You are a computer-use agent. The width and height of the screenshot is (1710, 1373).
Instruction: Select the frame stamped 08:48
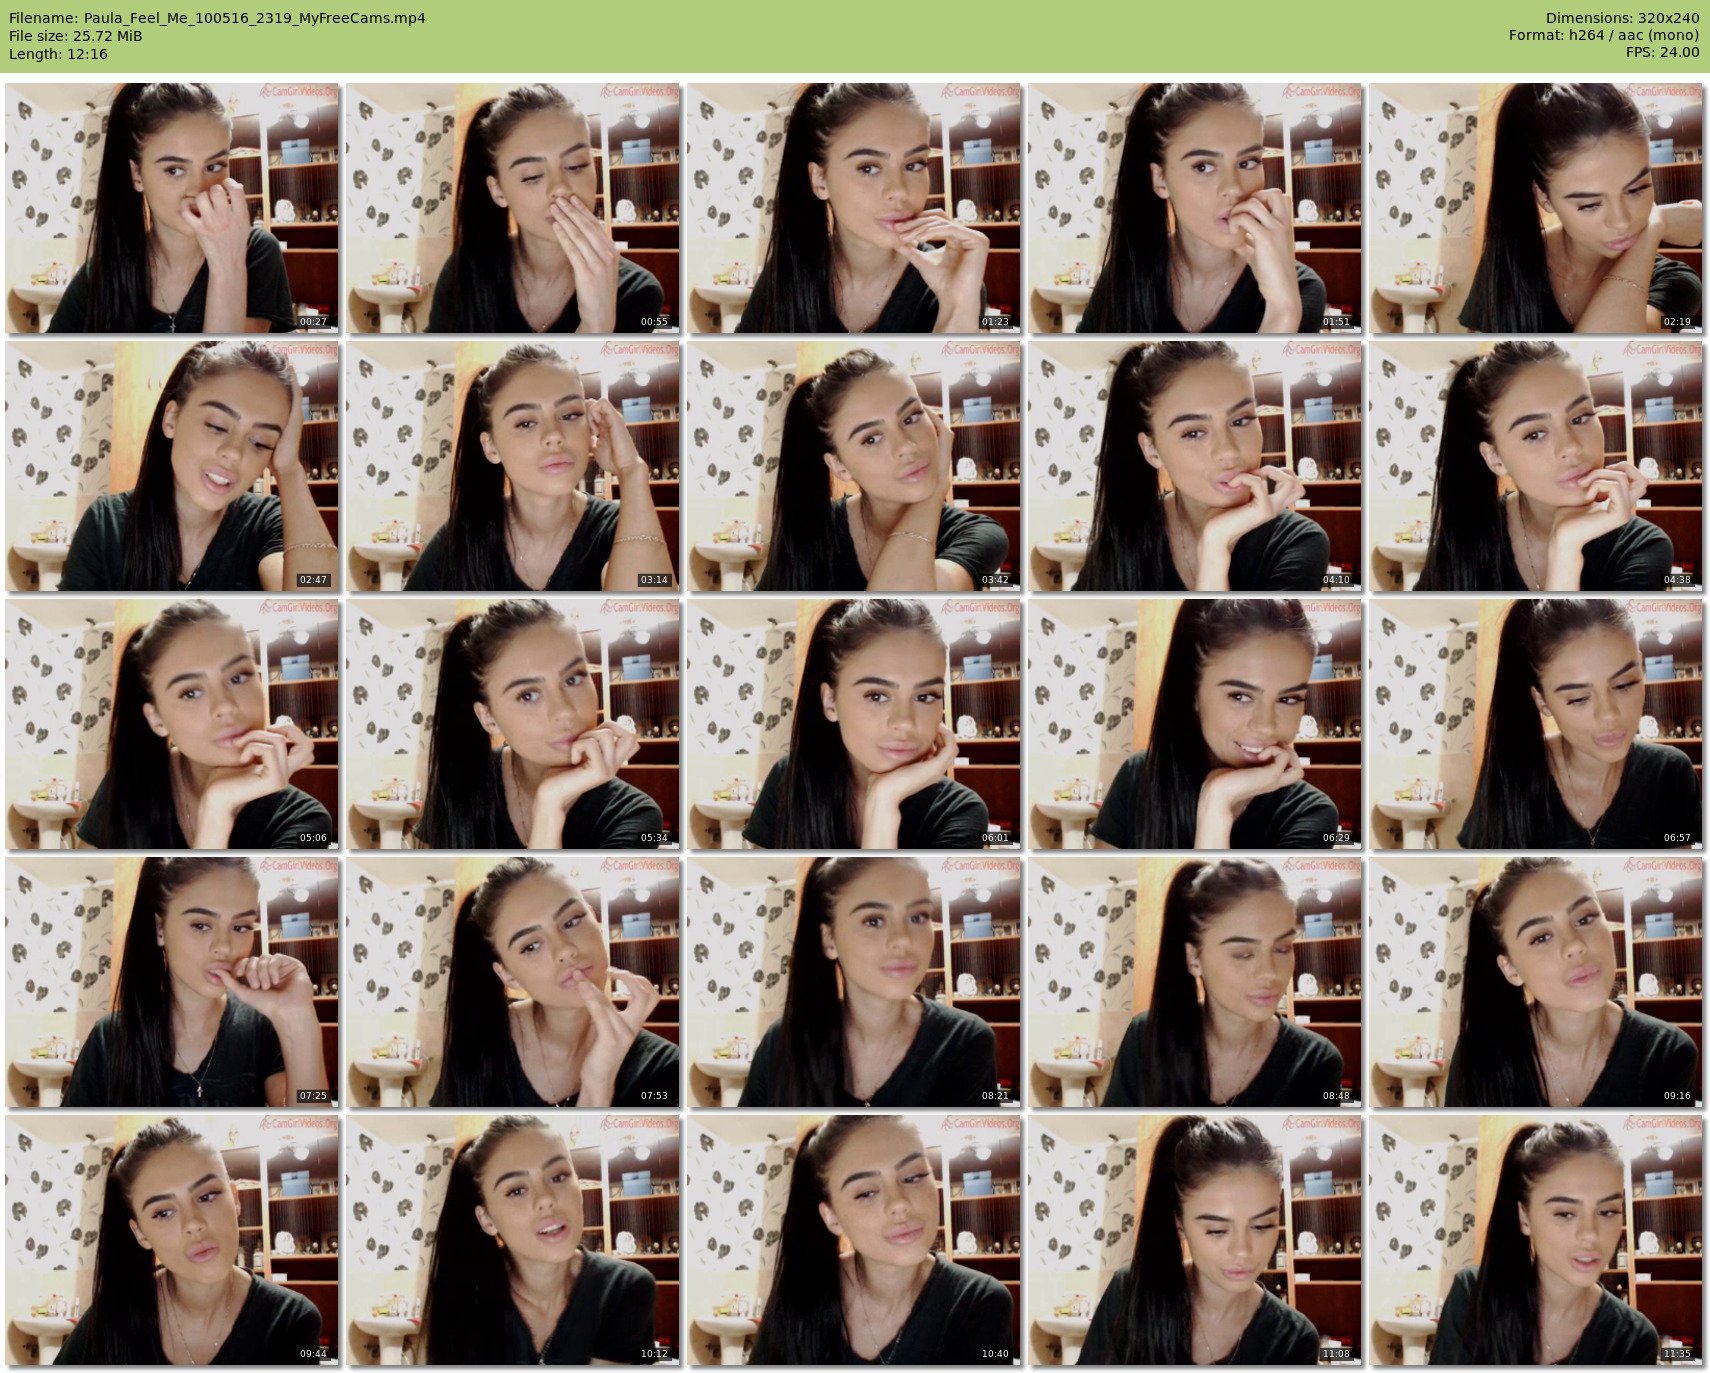tap(1195, 982)
